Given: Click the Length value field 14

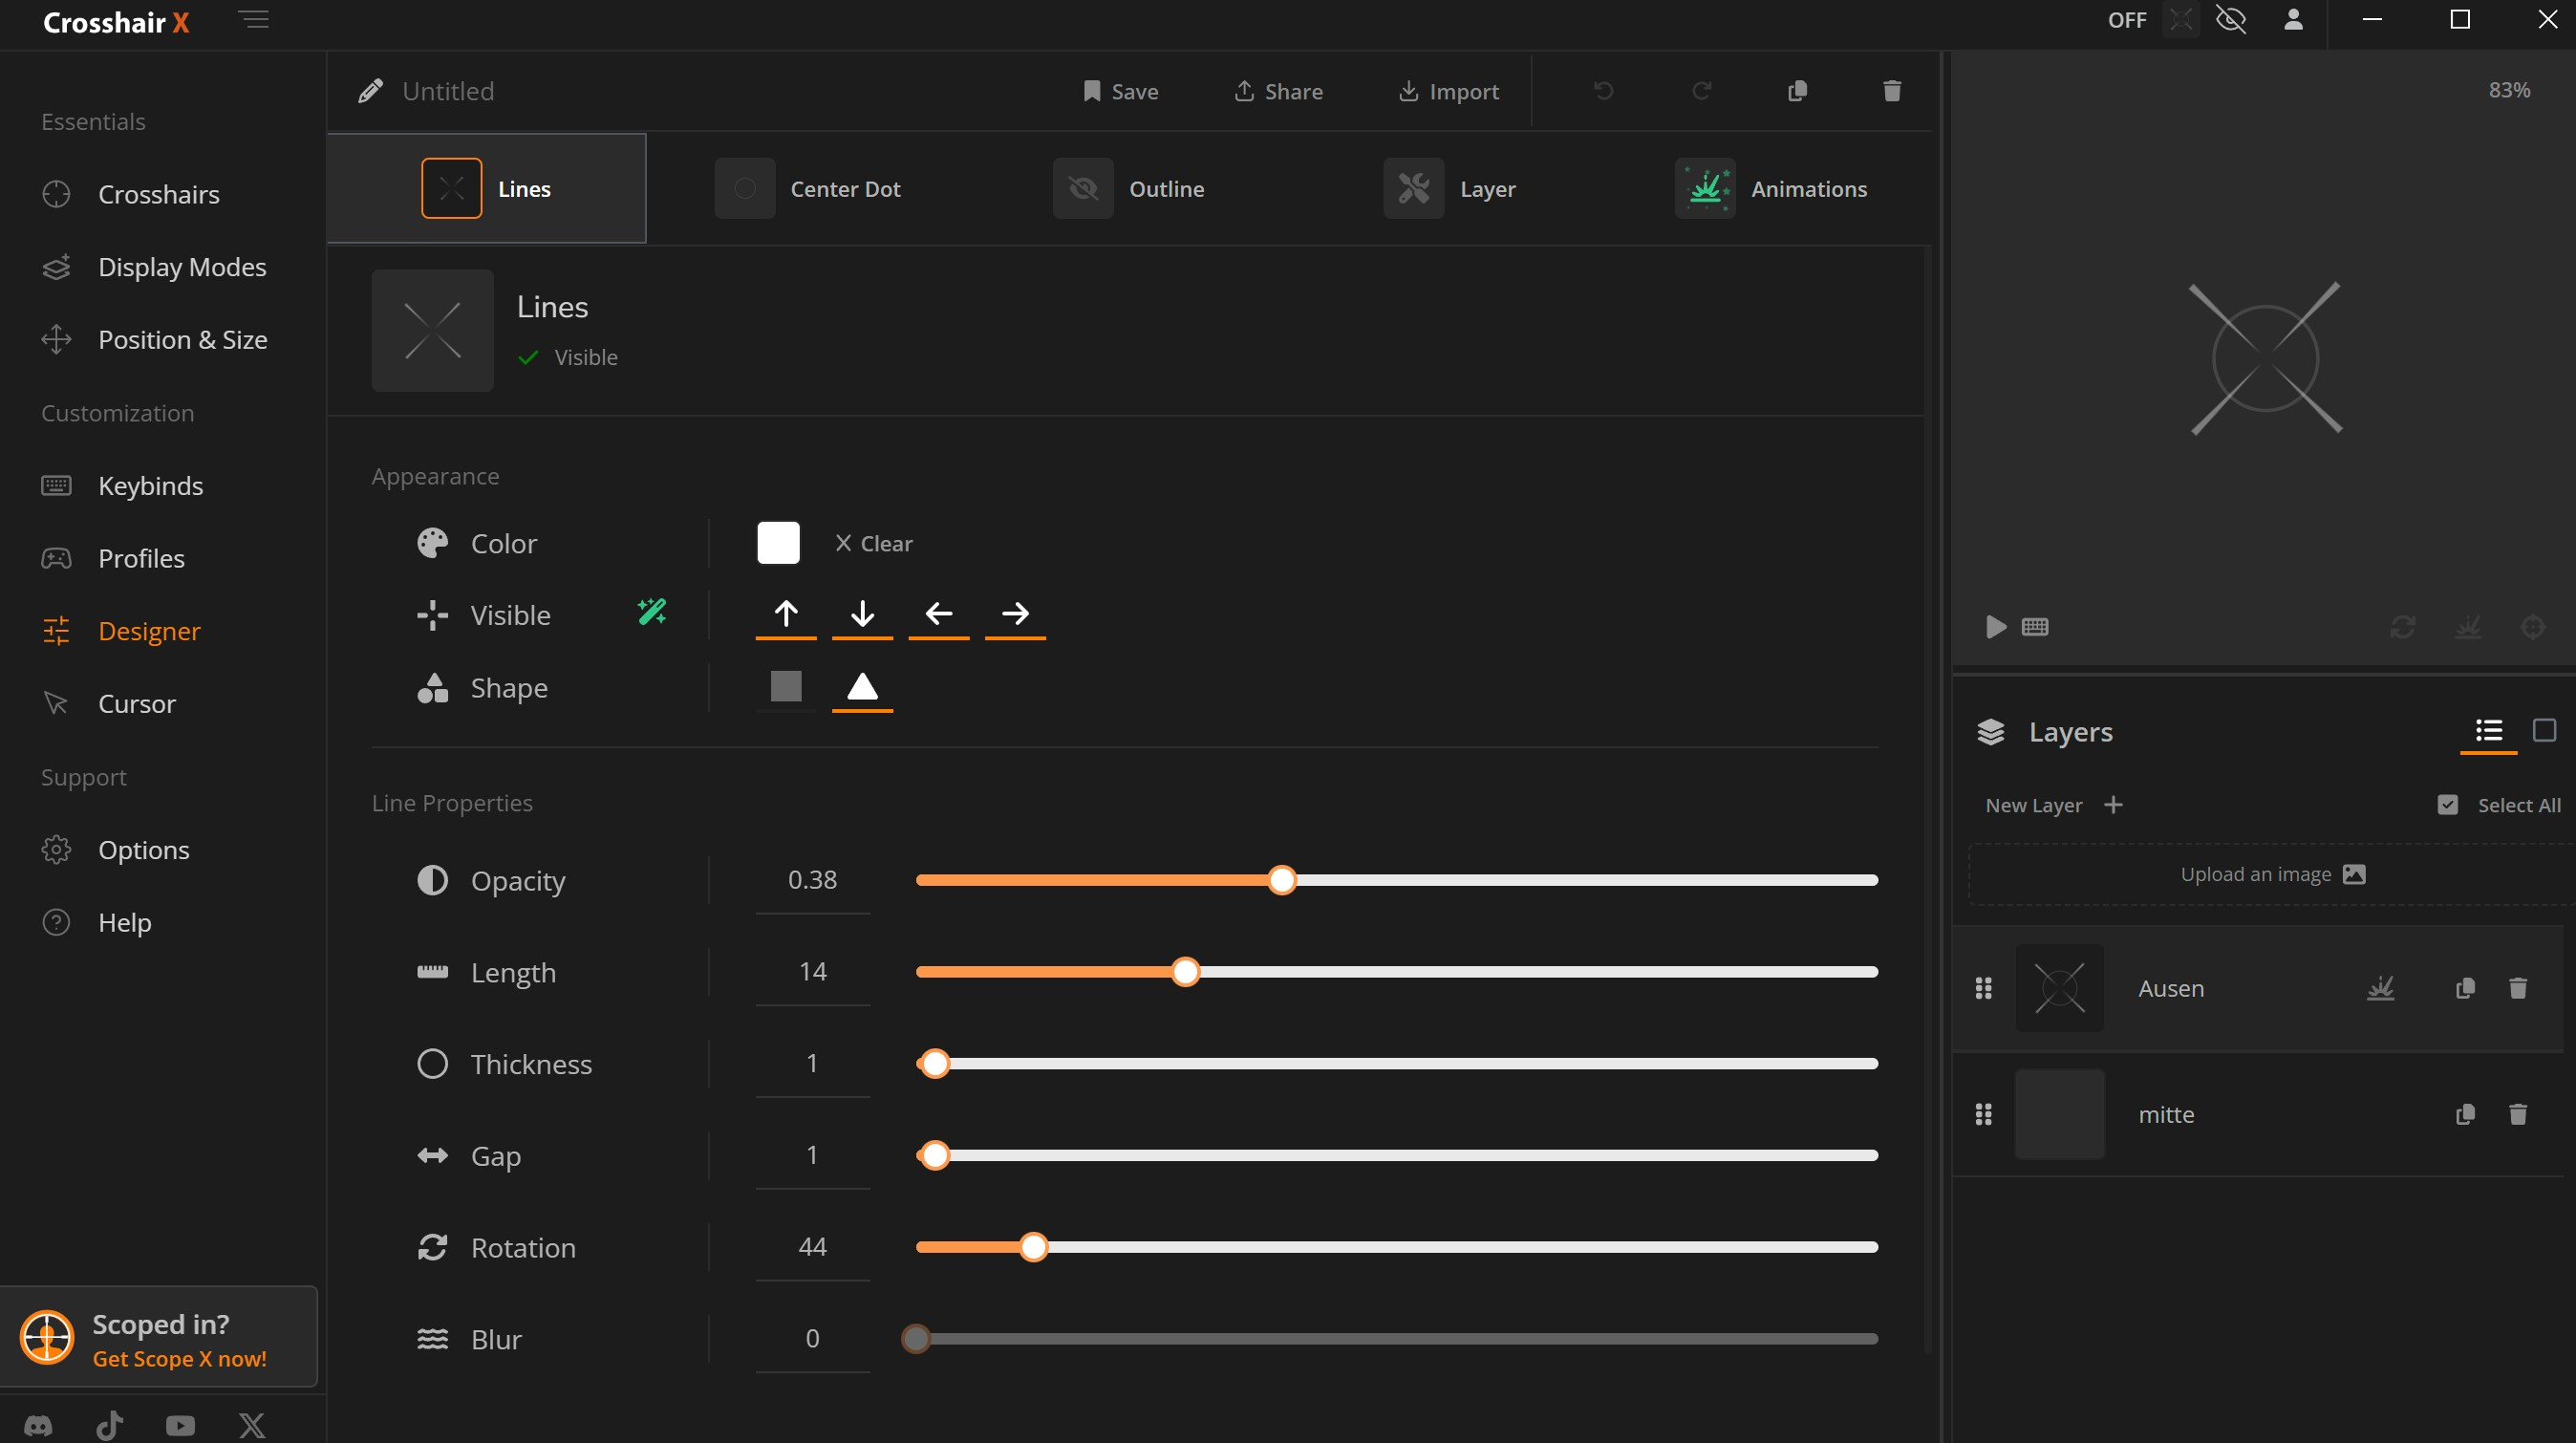Looking at the screenshot, I should coord(813,972).
